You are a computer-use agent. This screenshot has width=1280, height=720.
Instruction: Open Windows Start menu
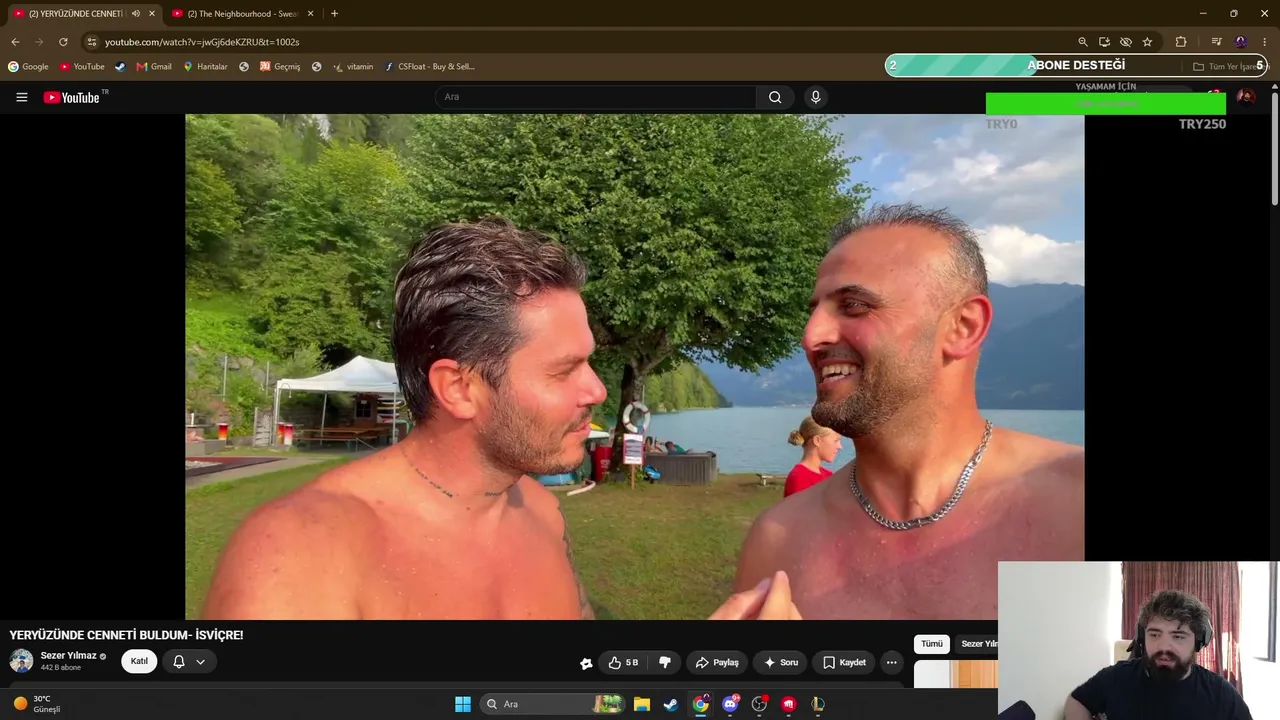[463, 704]
